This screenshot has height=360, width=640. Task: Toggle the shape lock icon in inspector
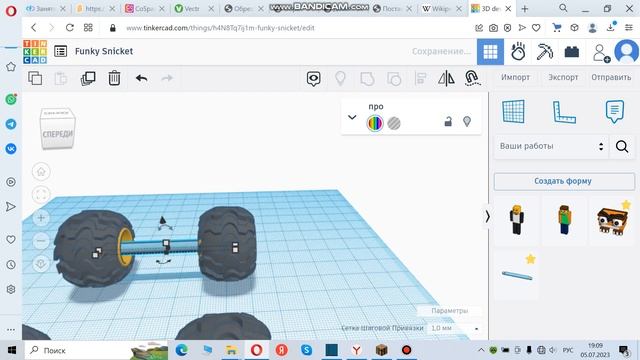448,122
